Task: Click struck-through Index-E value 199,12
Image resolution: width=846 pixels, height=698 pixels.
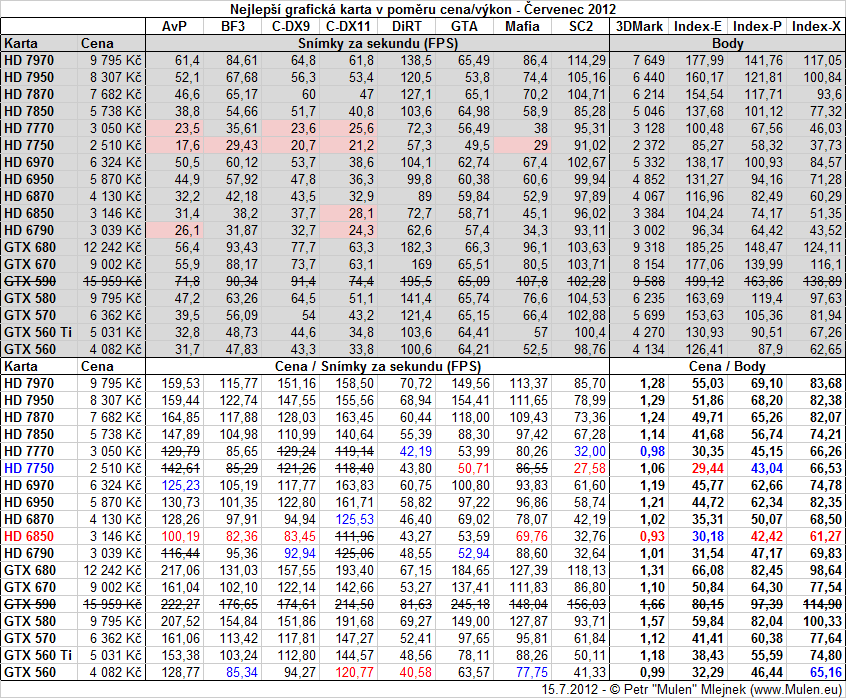Action: 705,282
